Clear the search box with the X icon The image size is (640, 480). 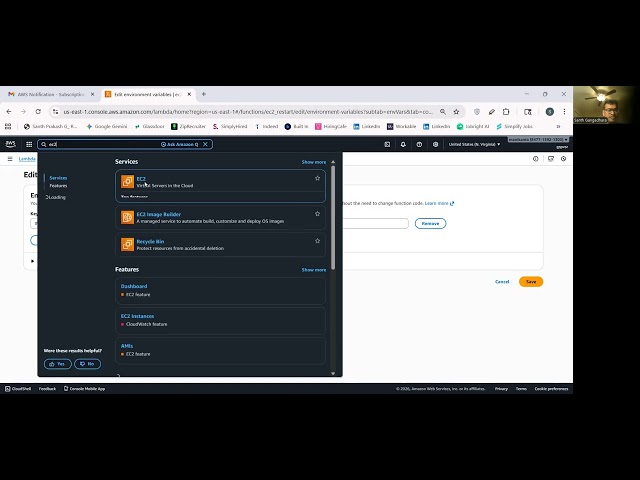pos(205,144)
